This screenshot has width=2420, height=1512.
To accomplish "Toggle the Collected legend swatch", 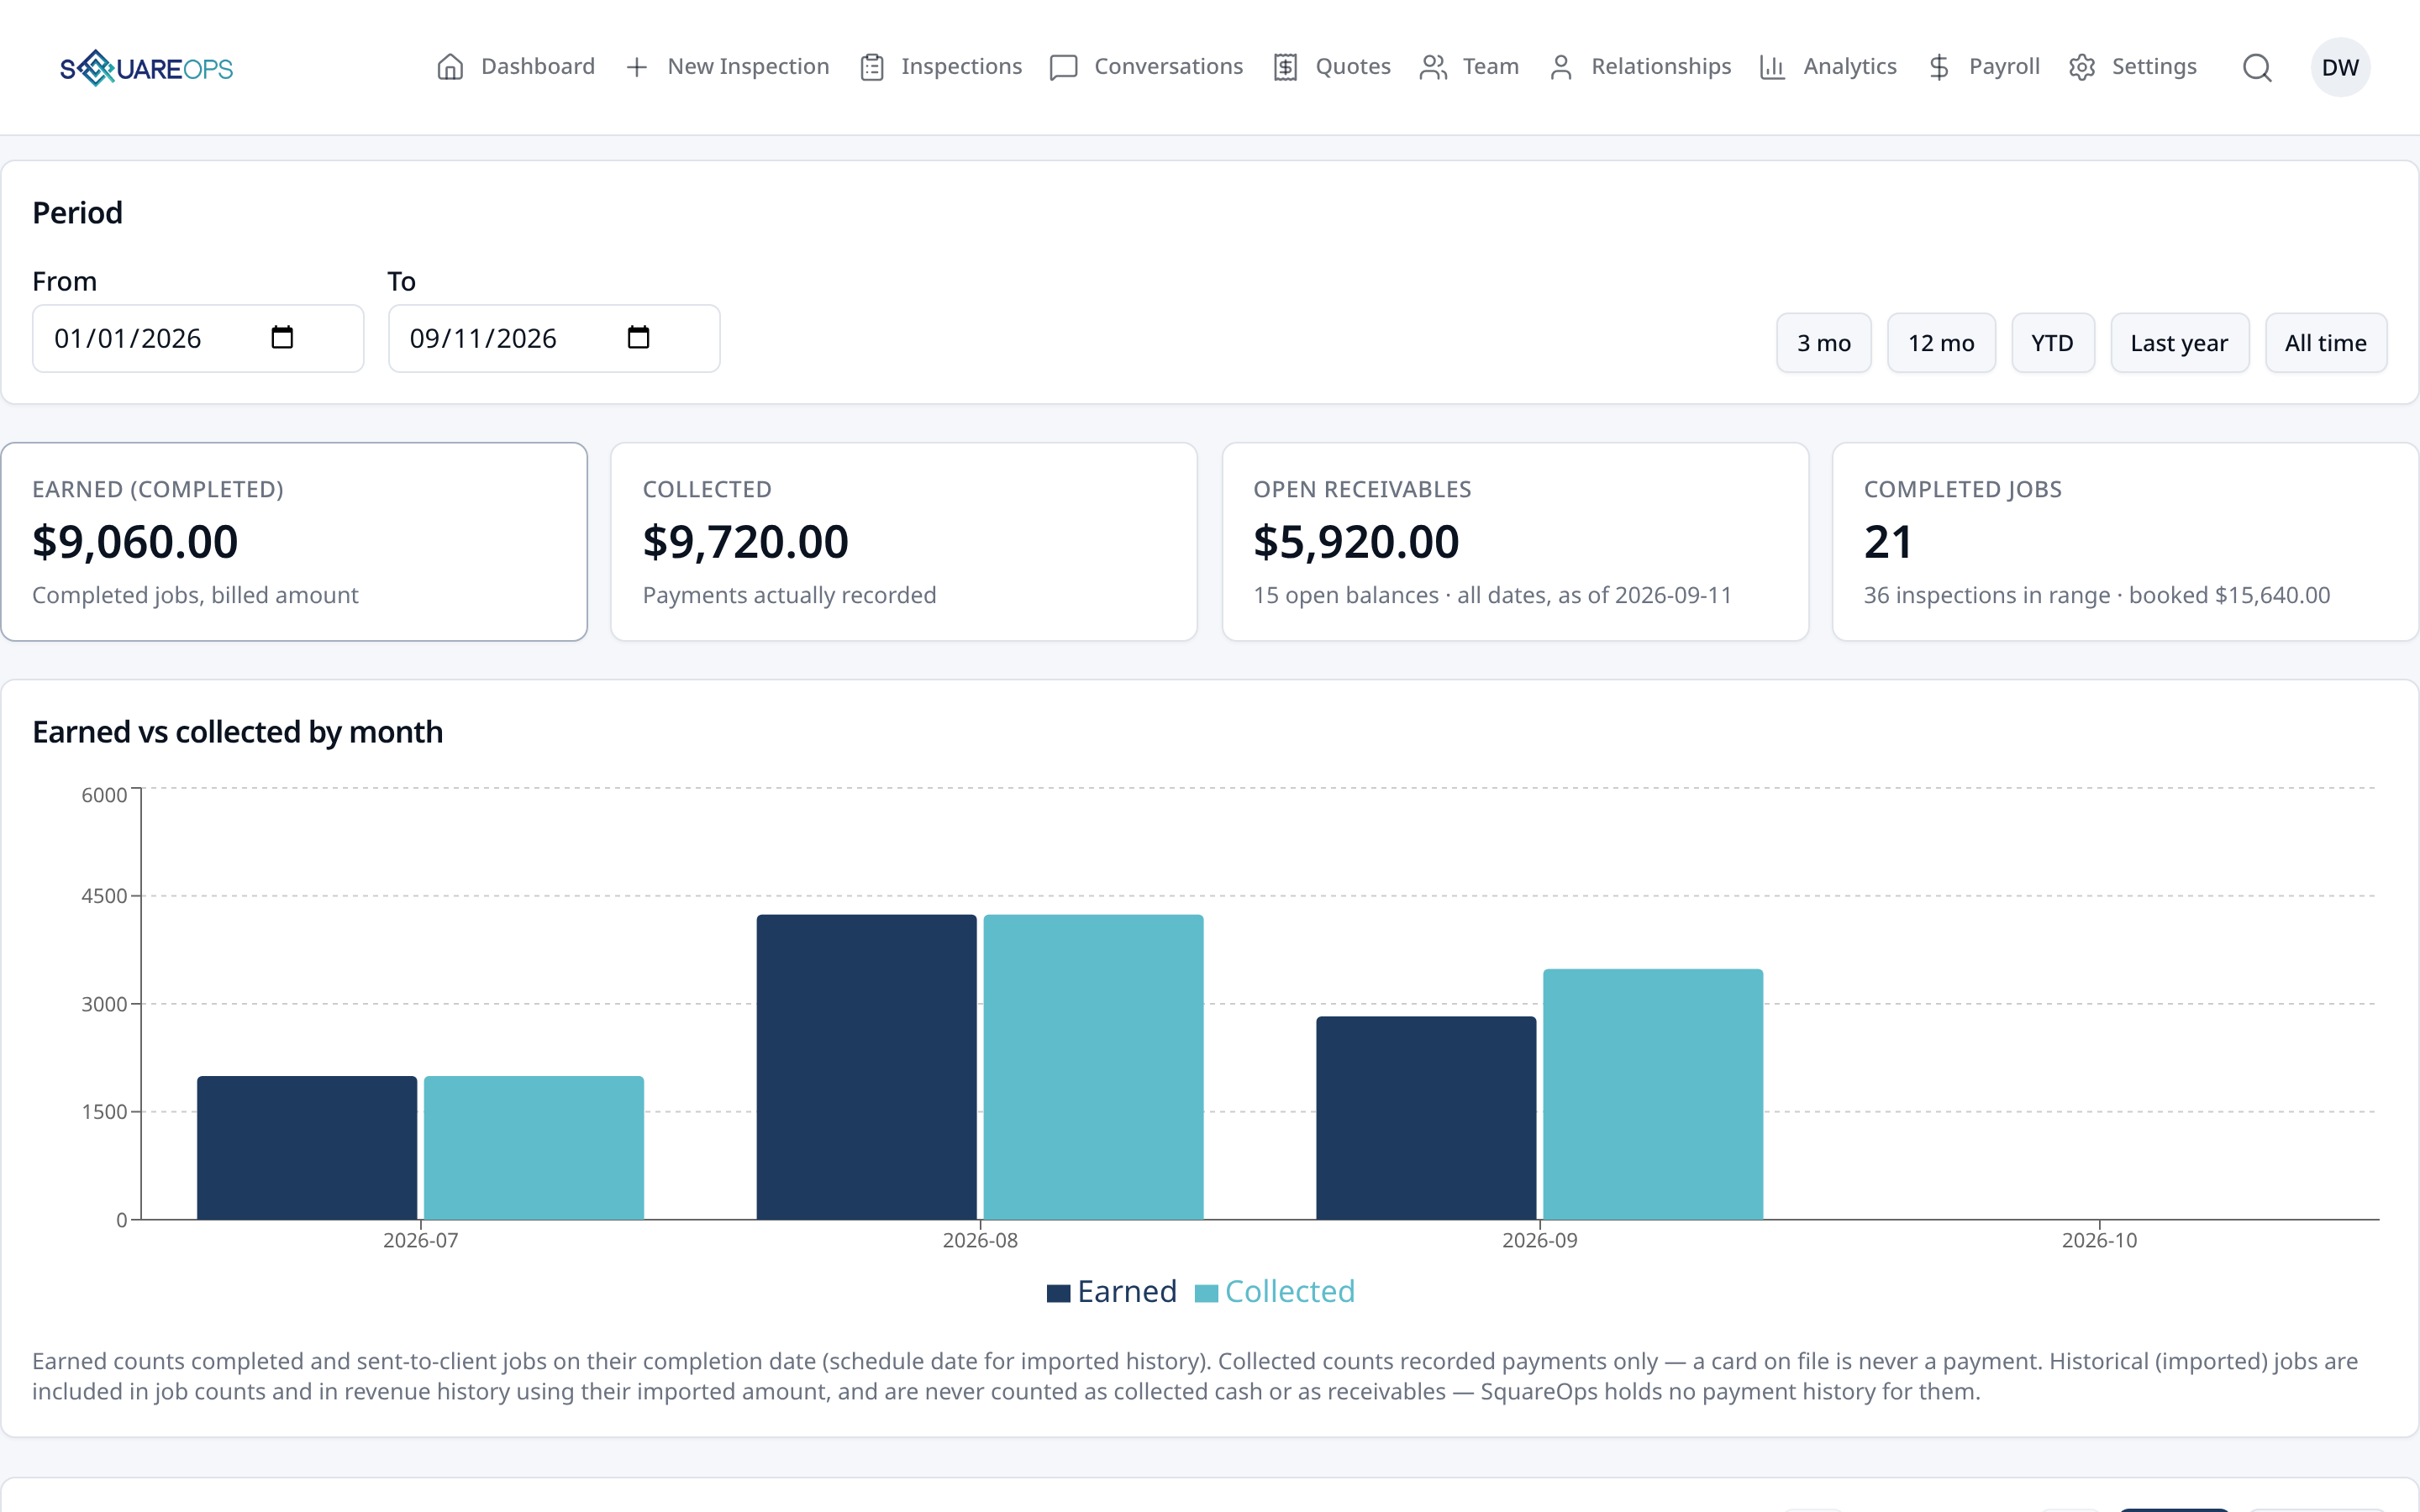I will (x=1206, y=1293).
